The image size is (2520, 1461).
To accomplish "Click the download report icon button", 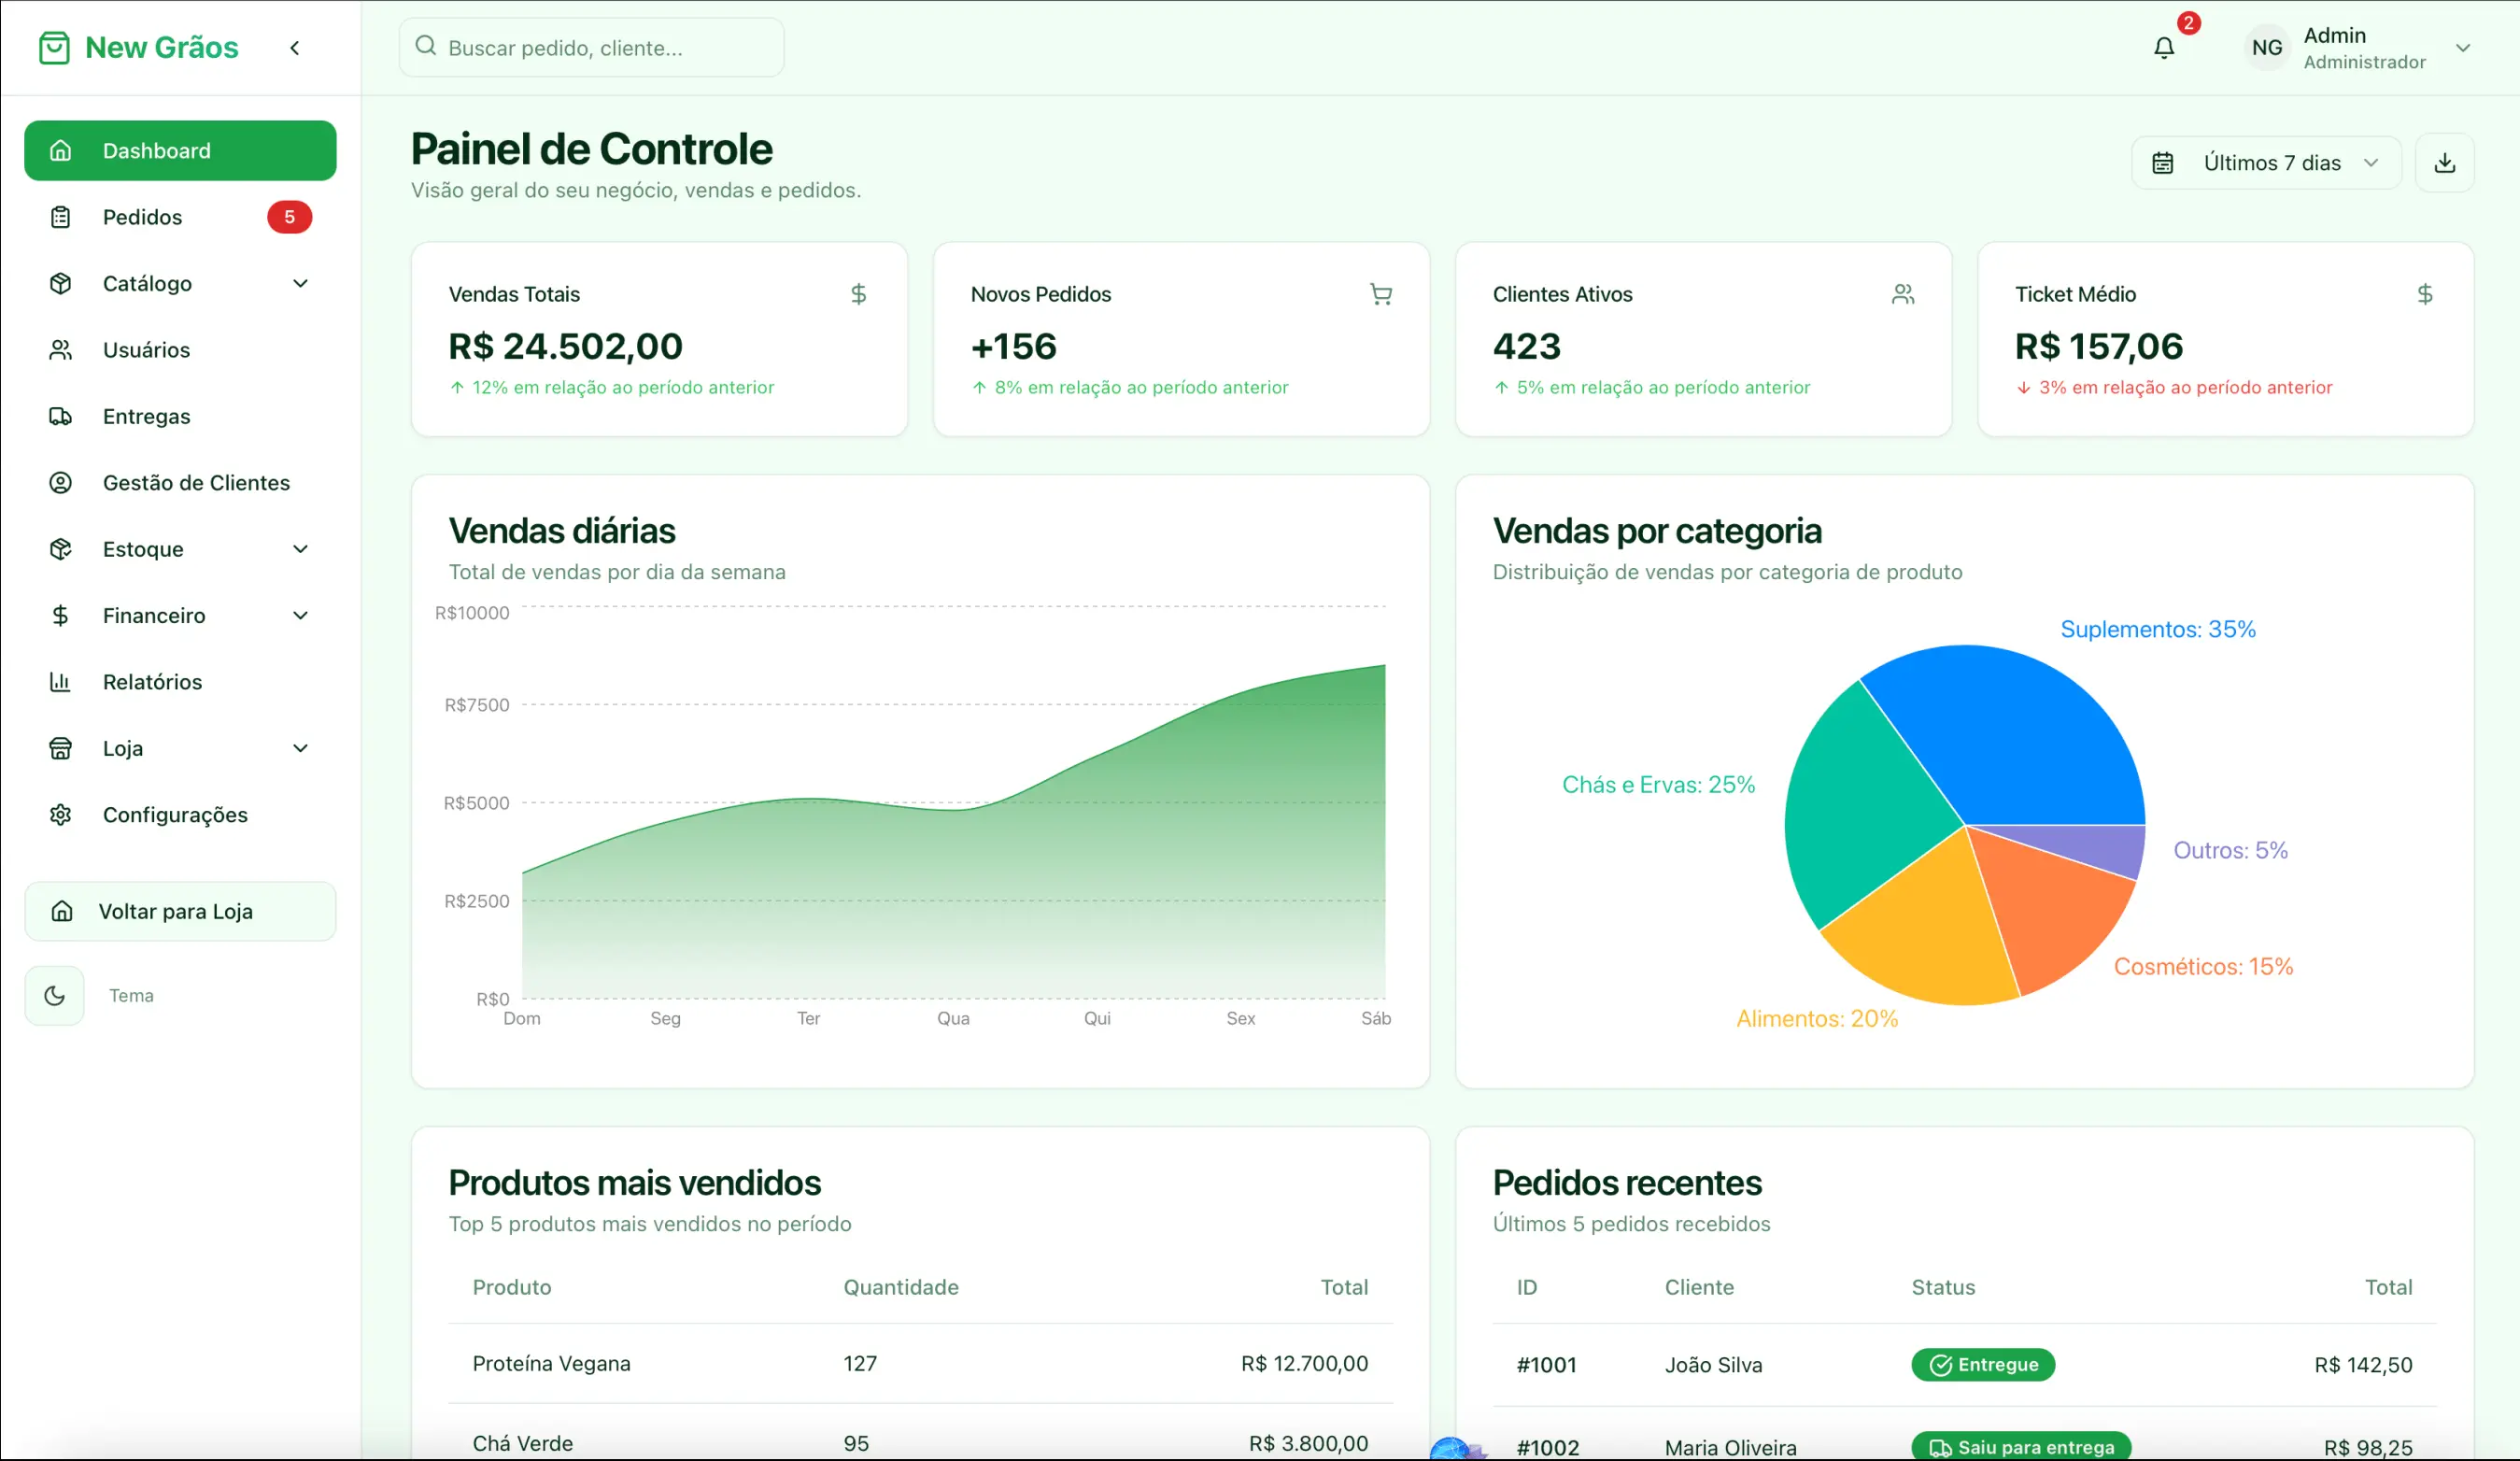I will tap(2444, 163).
